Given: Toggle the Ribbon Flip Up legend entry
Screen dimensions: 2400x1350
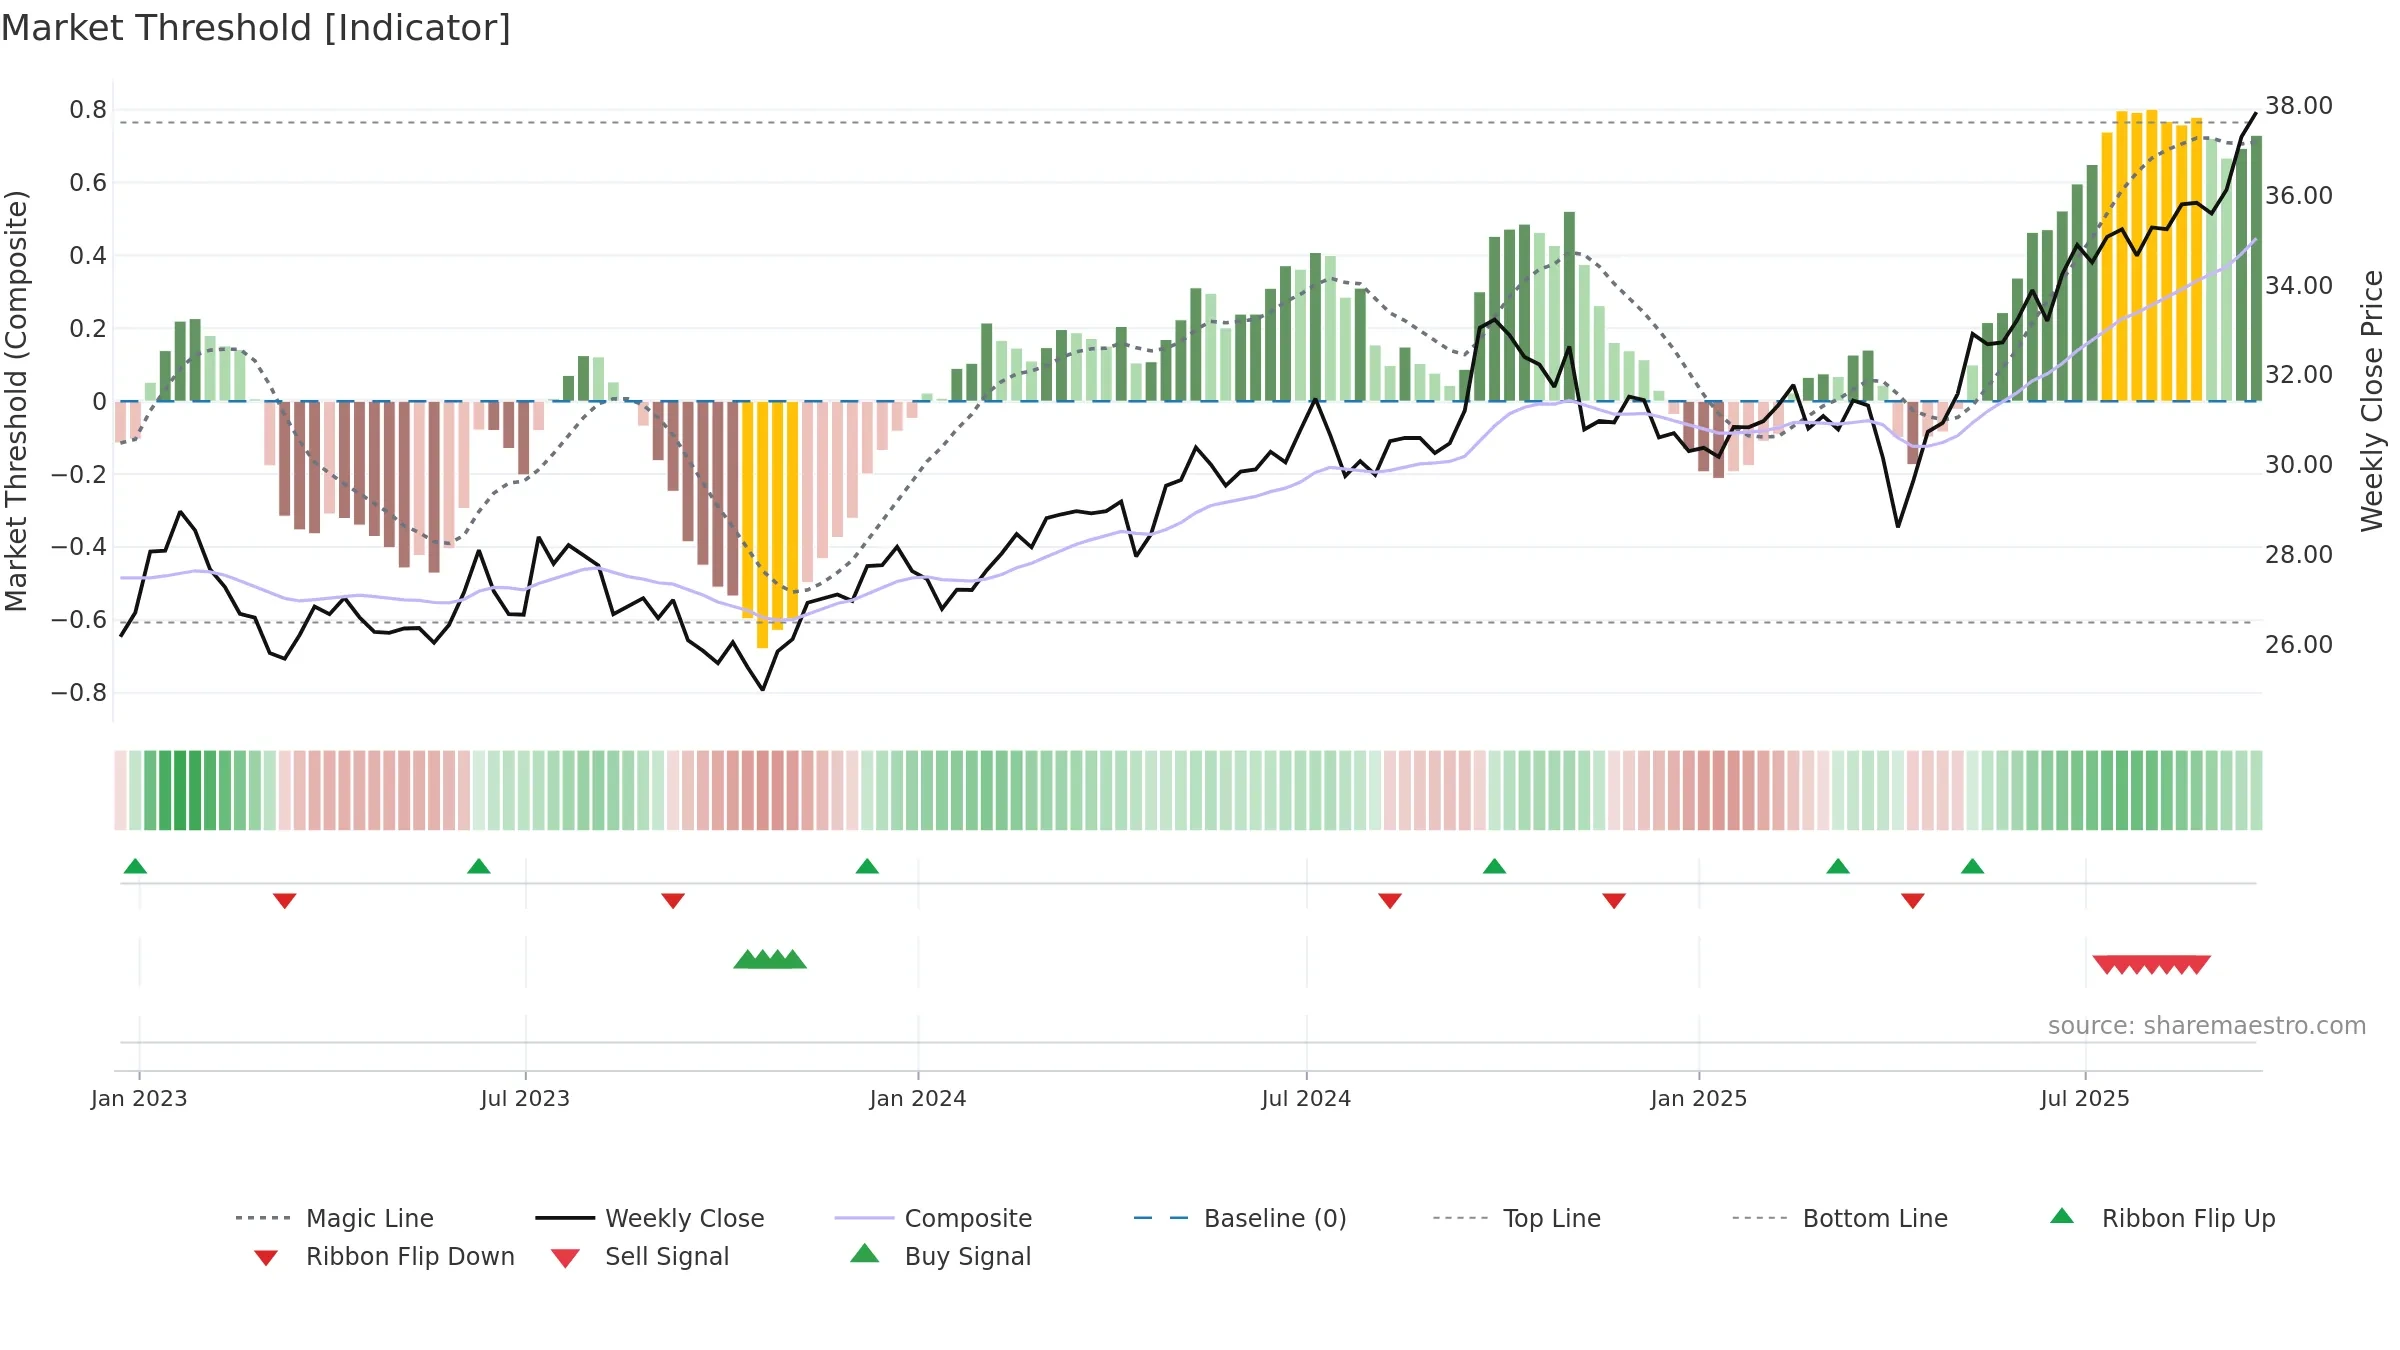Looking at the screenshot, I should (2162, 1218).
